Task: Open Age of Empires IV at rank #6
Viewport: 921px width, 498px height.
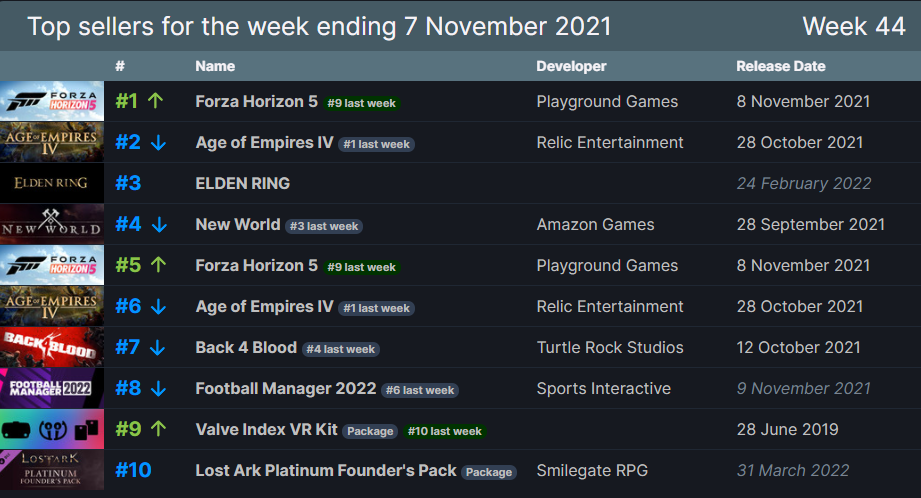Action: (264, 307)
